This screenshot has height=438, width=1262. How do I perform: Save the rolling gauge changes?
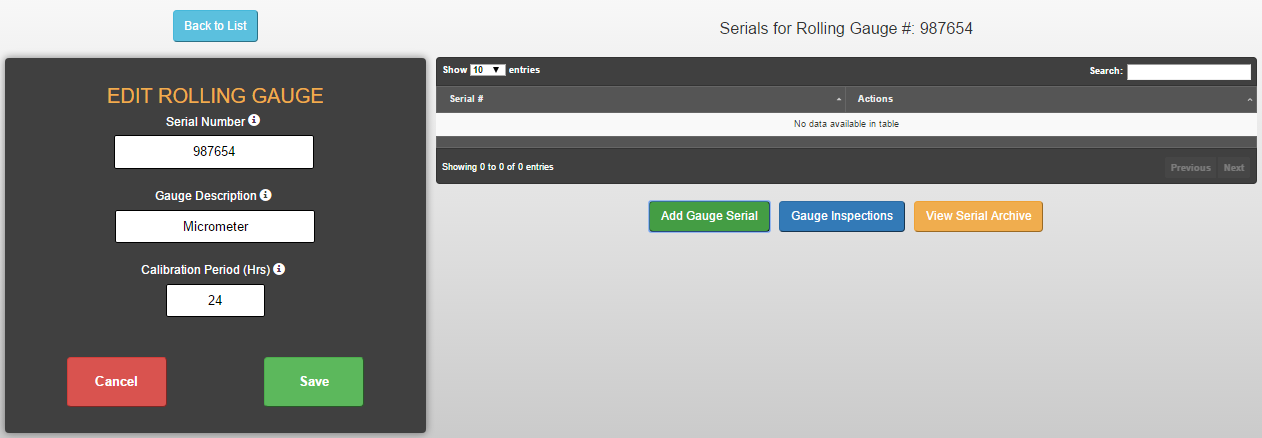(313, 381)
